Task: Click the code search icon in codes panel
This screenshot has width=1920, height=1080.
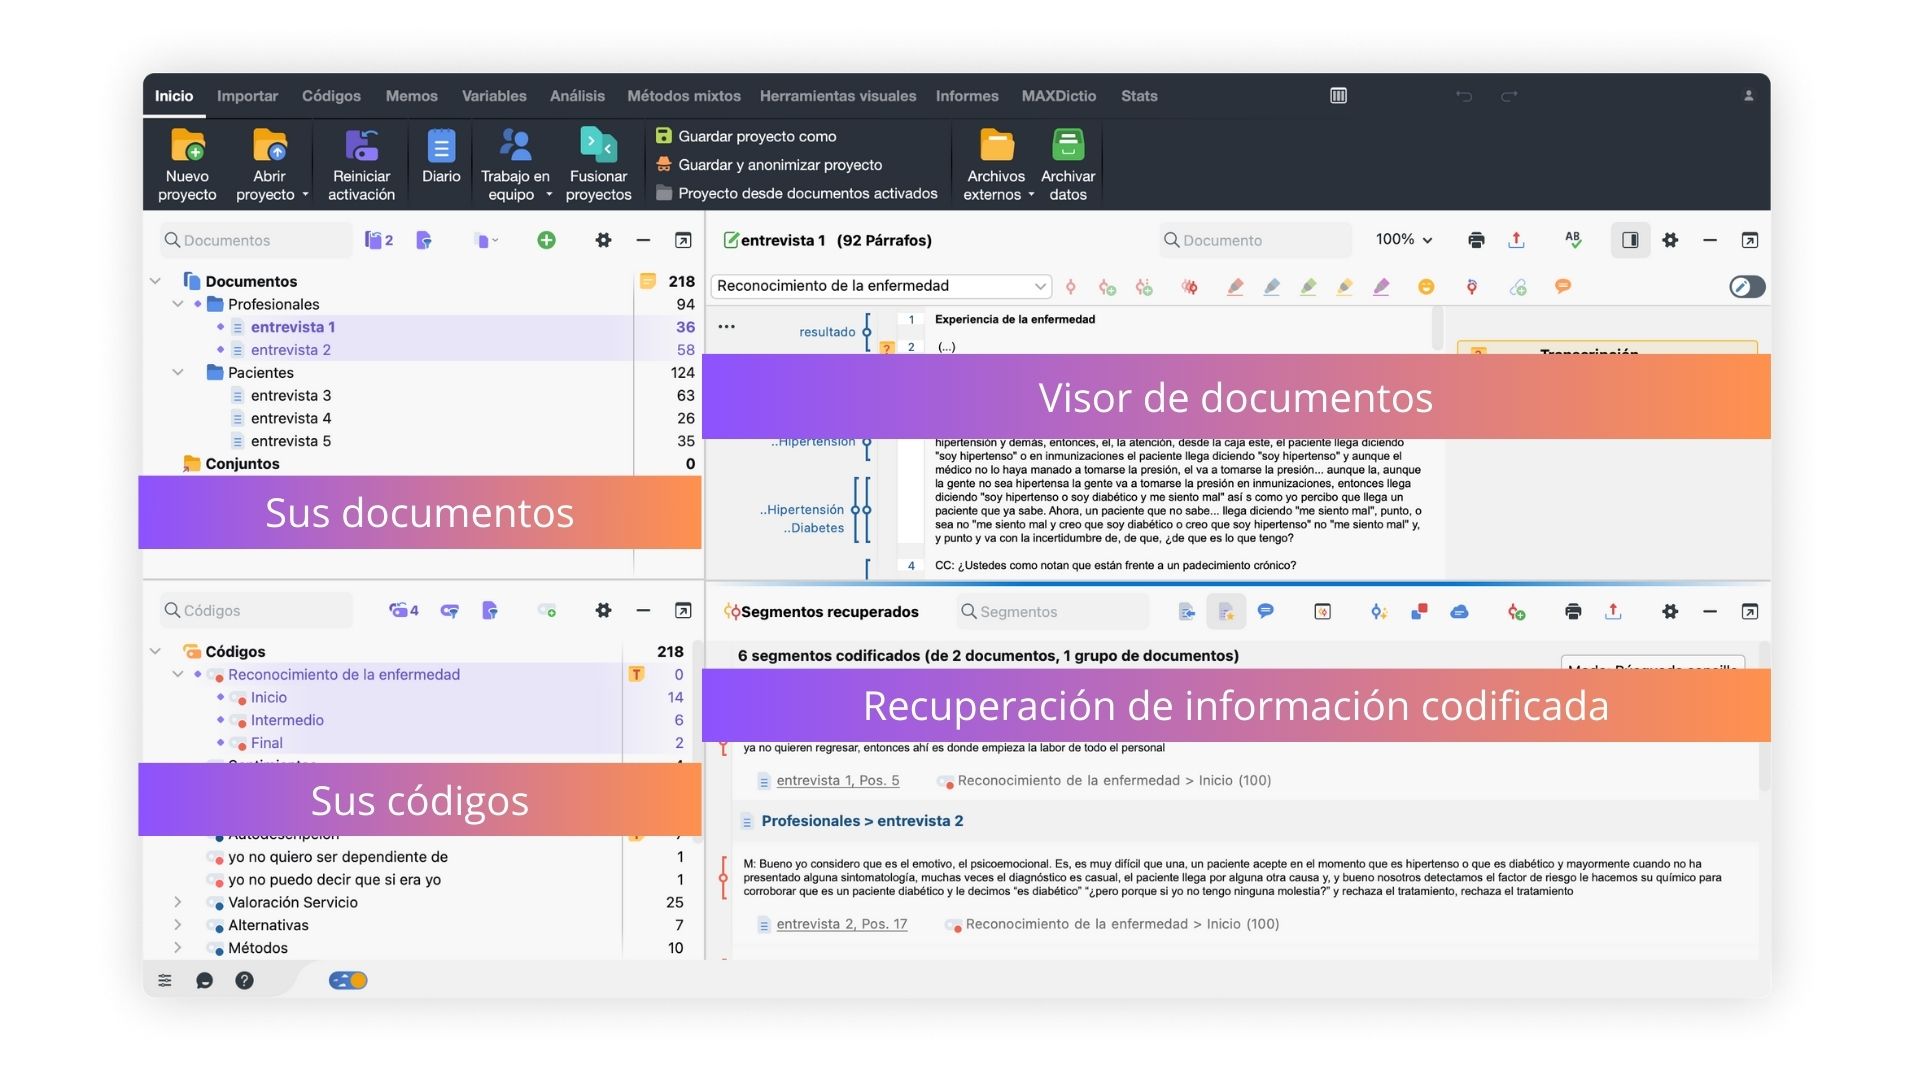Action: (169, 611)
